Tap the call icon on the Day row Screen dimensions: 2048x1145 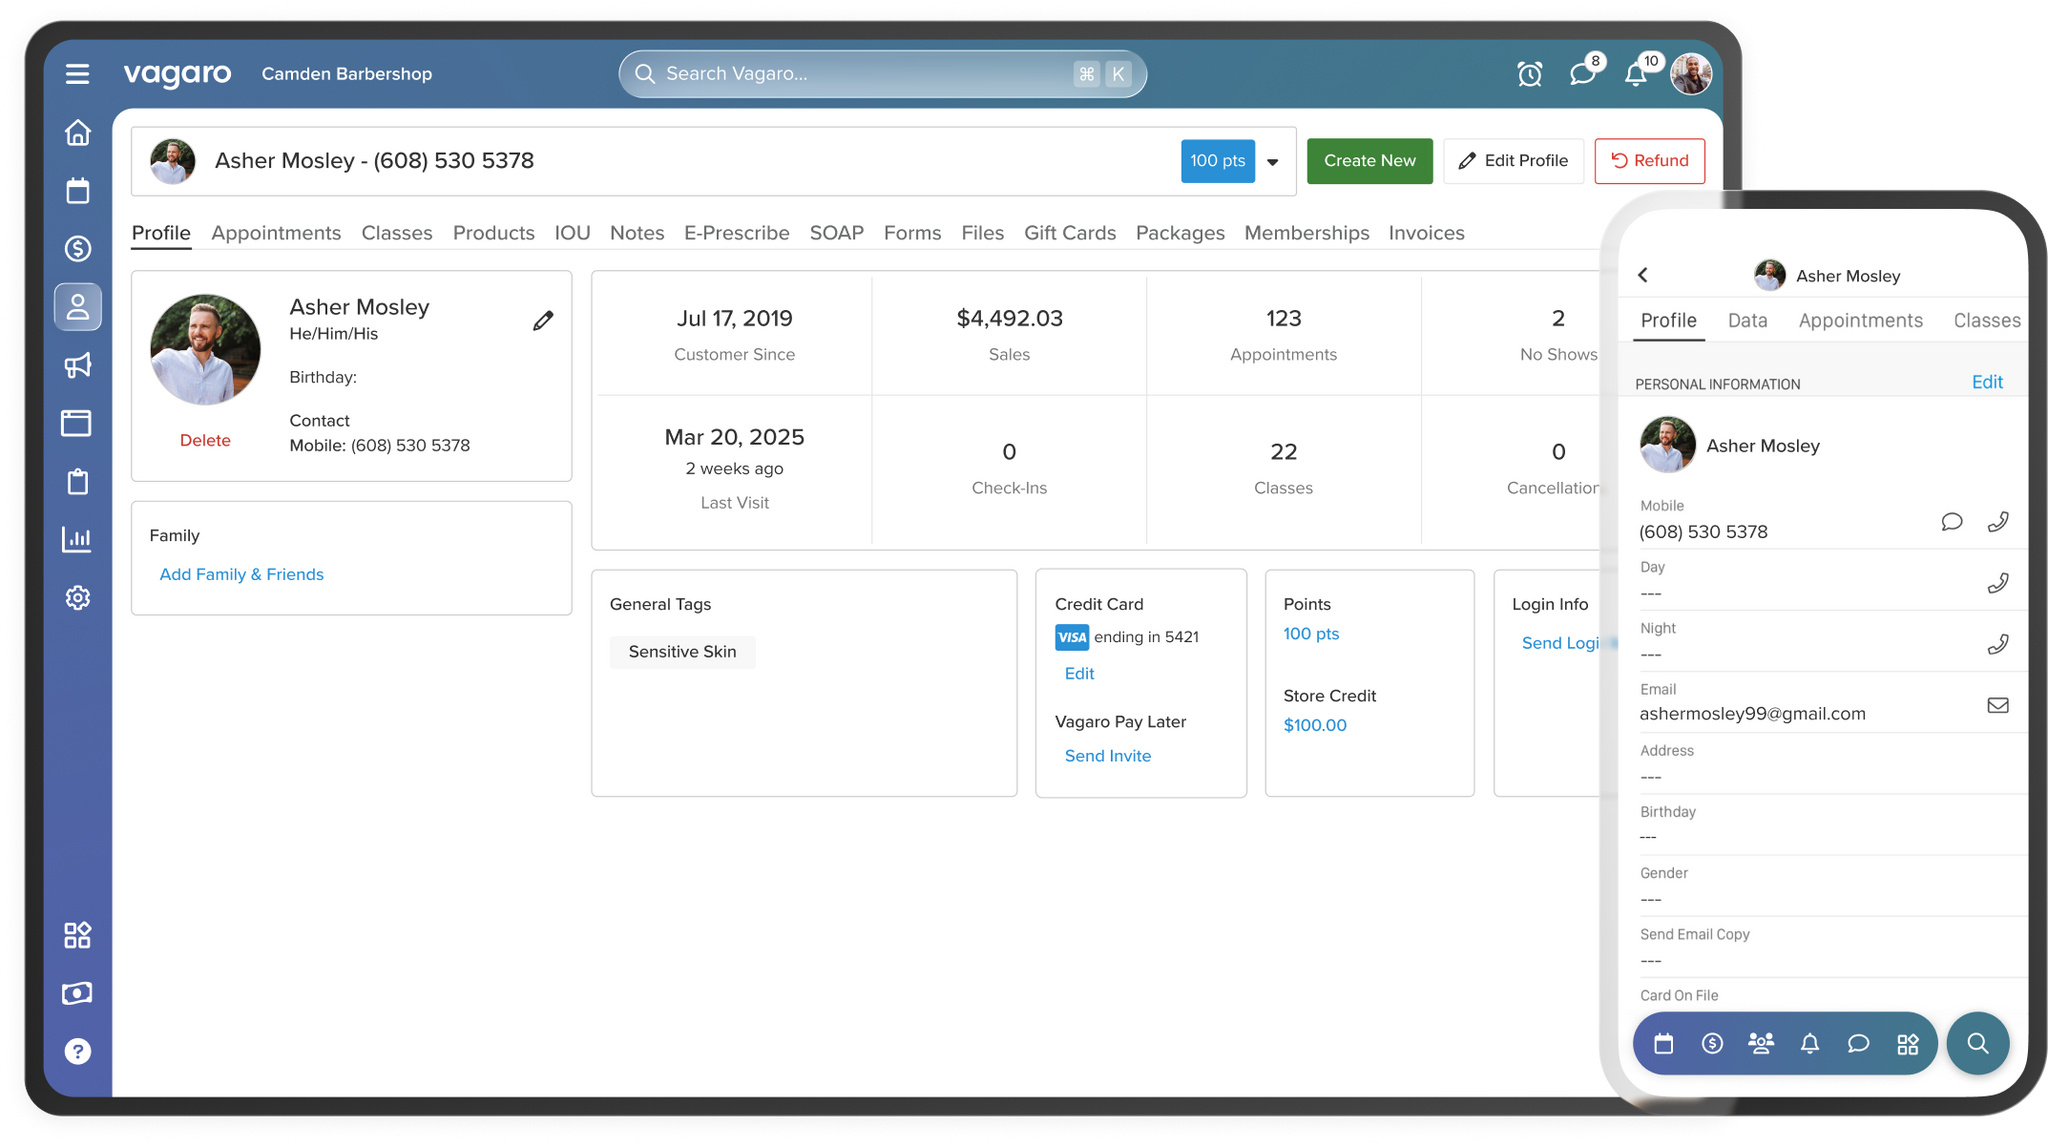[1997, 583]
